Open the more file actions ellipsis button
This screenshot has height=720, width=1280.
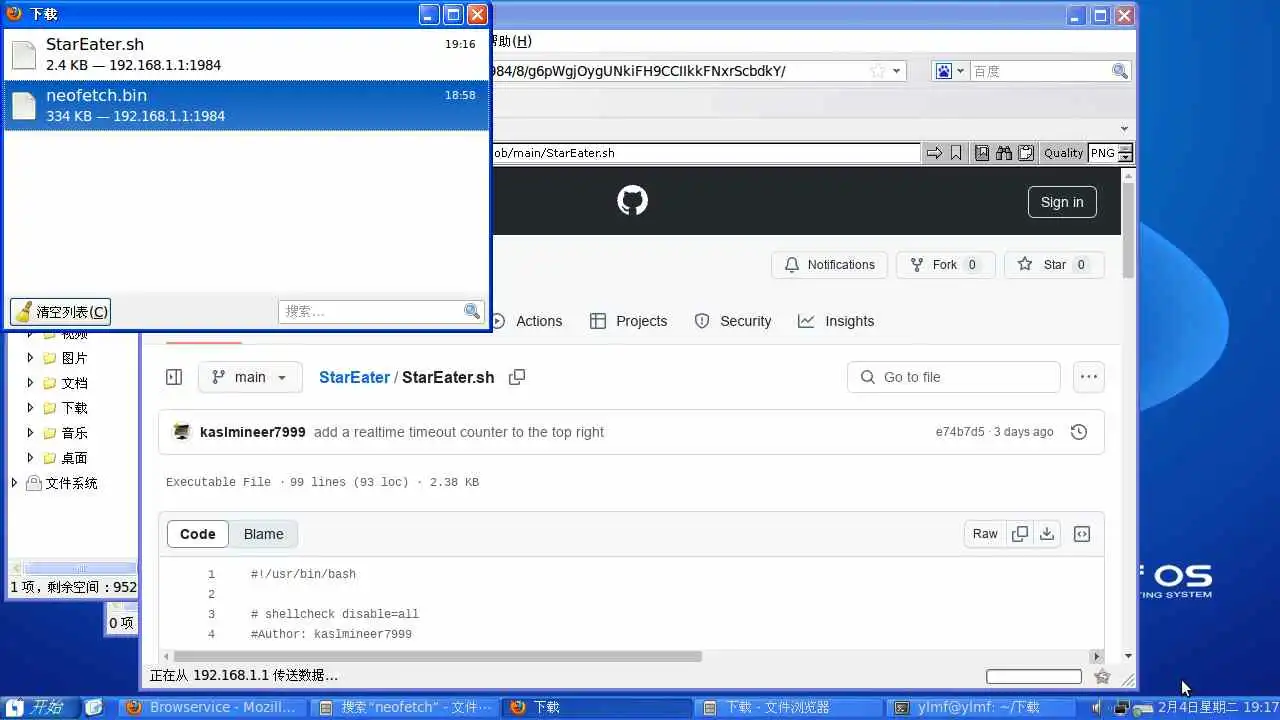pyautogui.click(x=1089, y=377)
